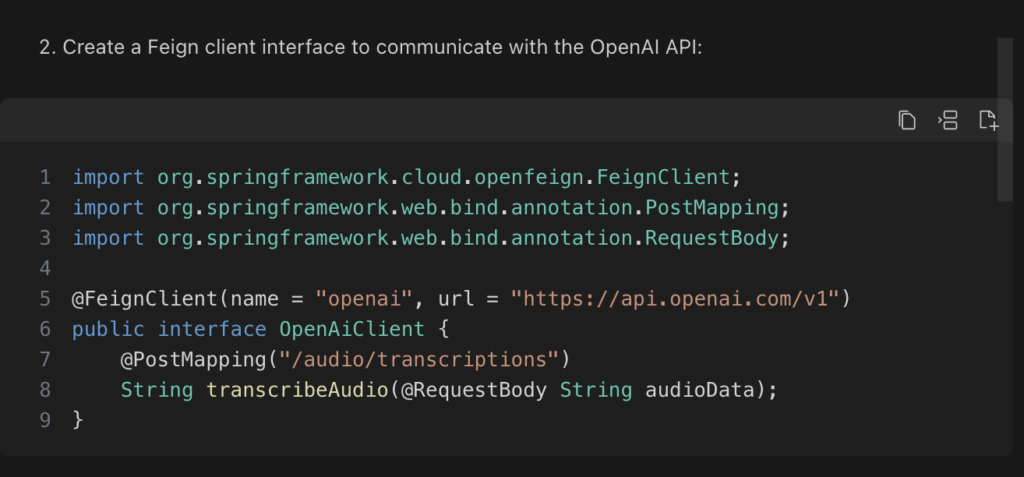
Task: Click the RequestBody import on line 3
Action: click(x=712, y=238)
